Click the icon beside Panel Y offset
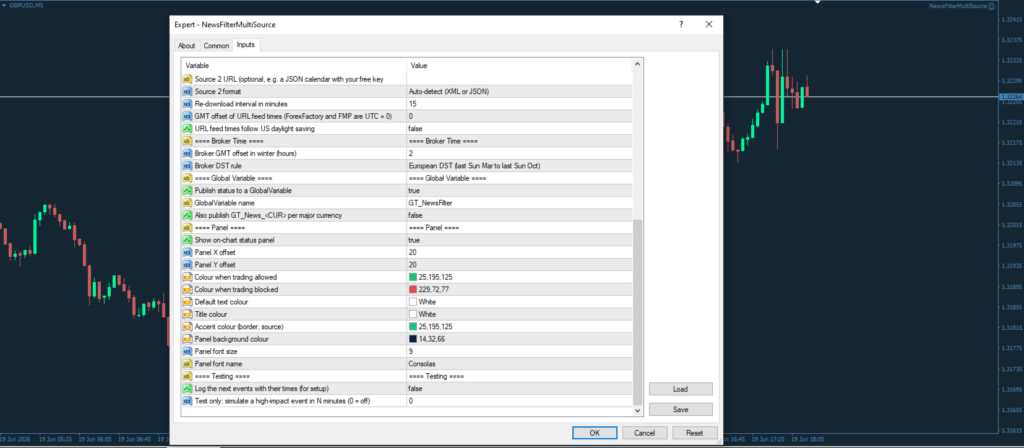 point(187,265)
